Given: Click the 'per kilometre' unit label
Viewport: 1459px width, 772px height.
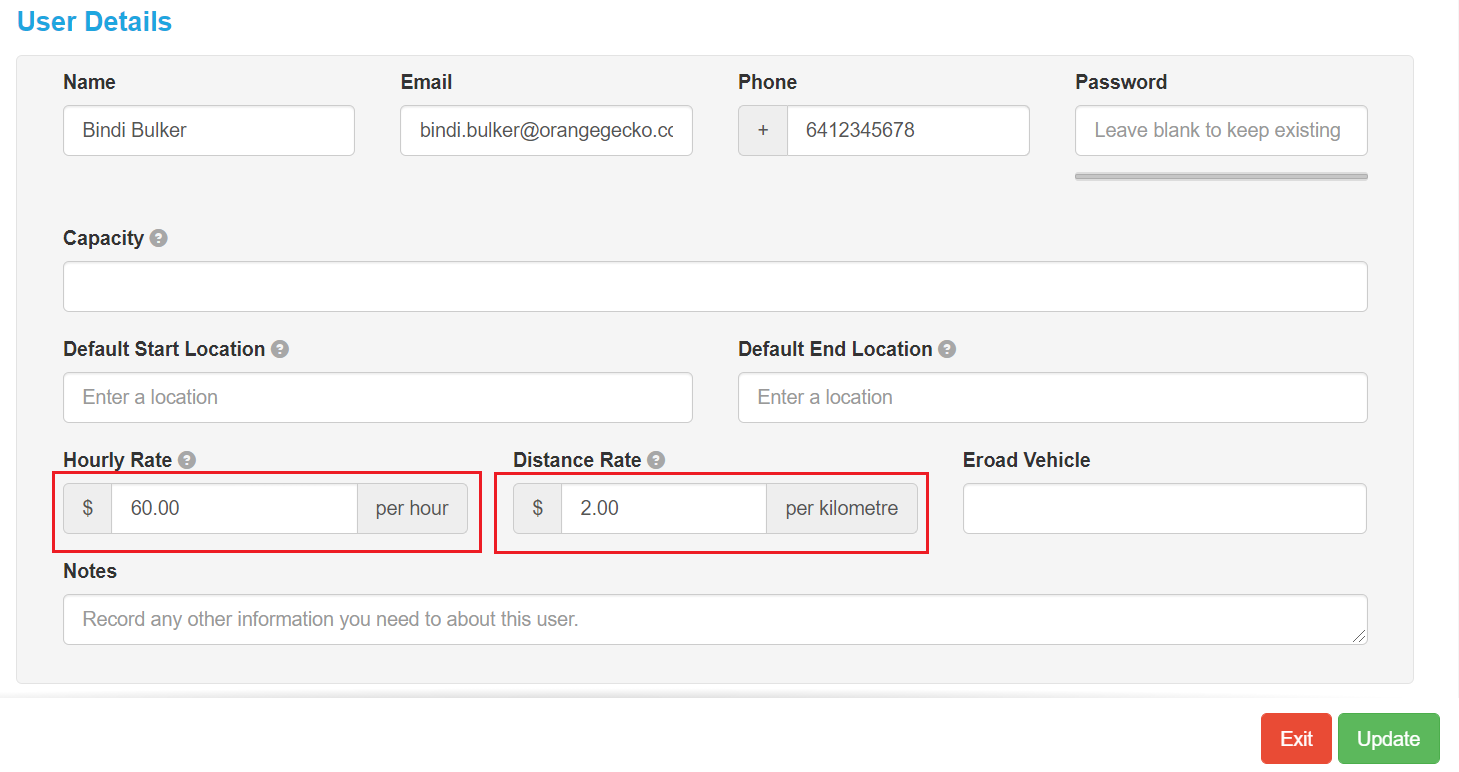Looking at the screenshot, I should (x=842, y=508).
